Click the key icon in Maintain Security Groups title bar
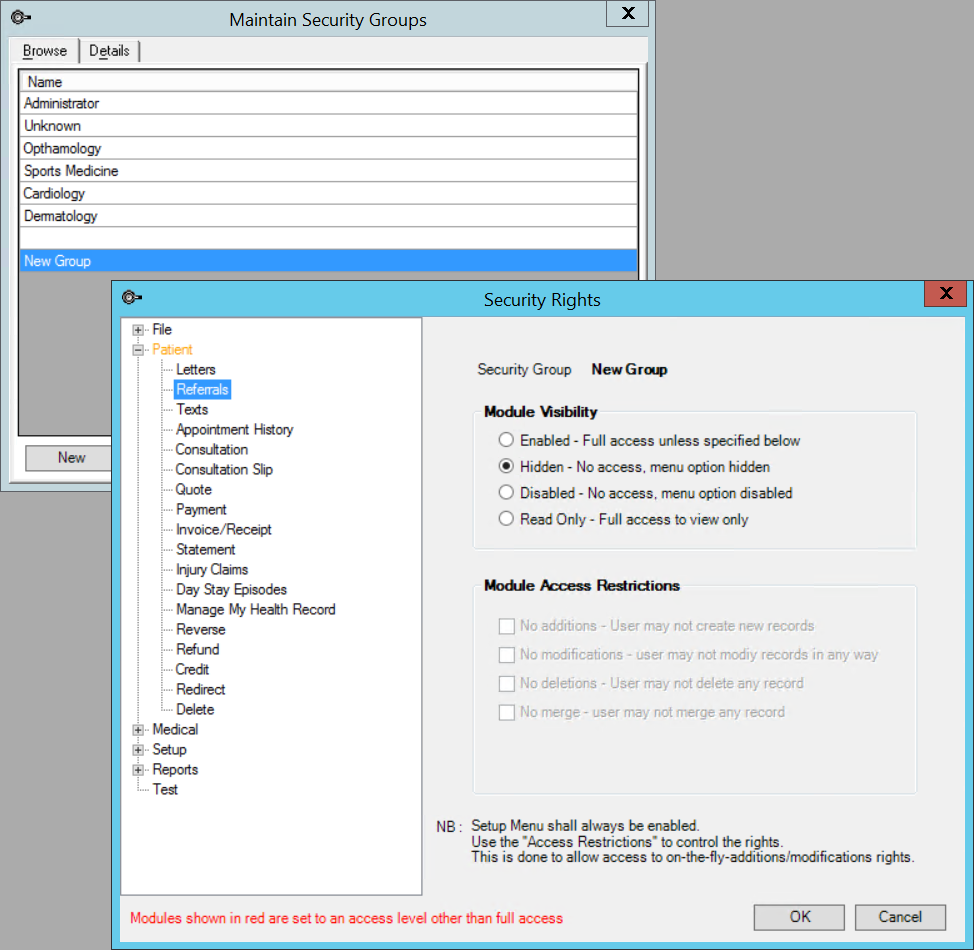This screenshot has width=974, height=950. click(x=20, y=17)
